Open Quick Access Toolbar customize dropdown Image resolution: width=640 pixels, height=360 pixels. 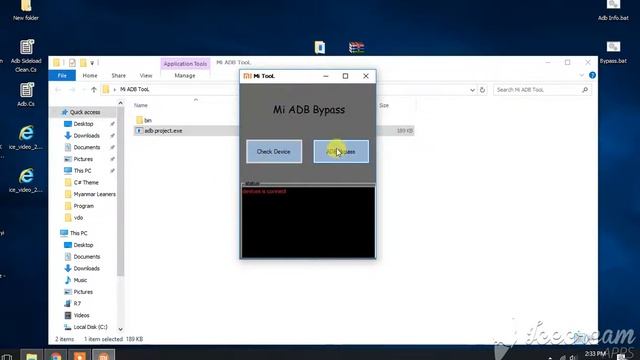coord(92,63)
